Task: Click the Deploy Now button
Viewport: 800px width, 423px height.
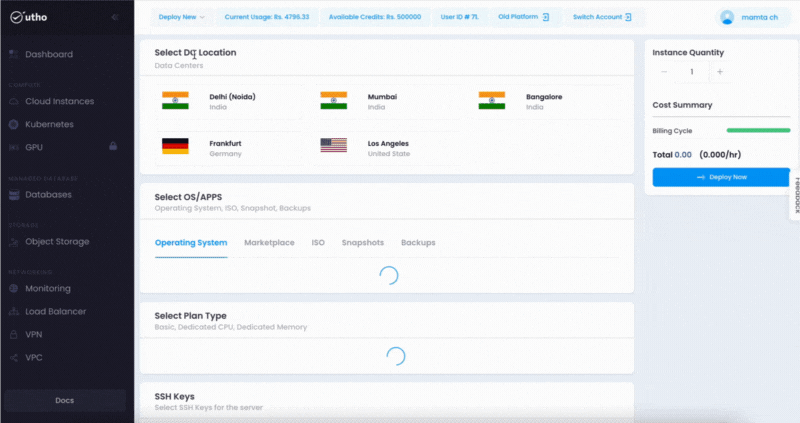Action: (721, 177)
